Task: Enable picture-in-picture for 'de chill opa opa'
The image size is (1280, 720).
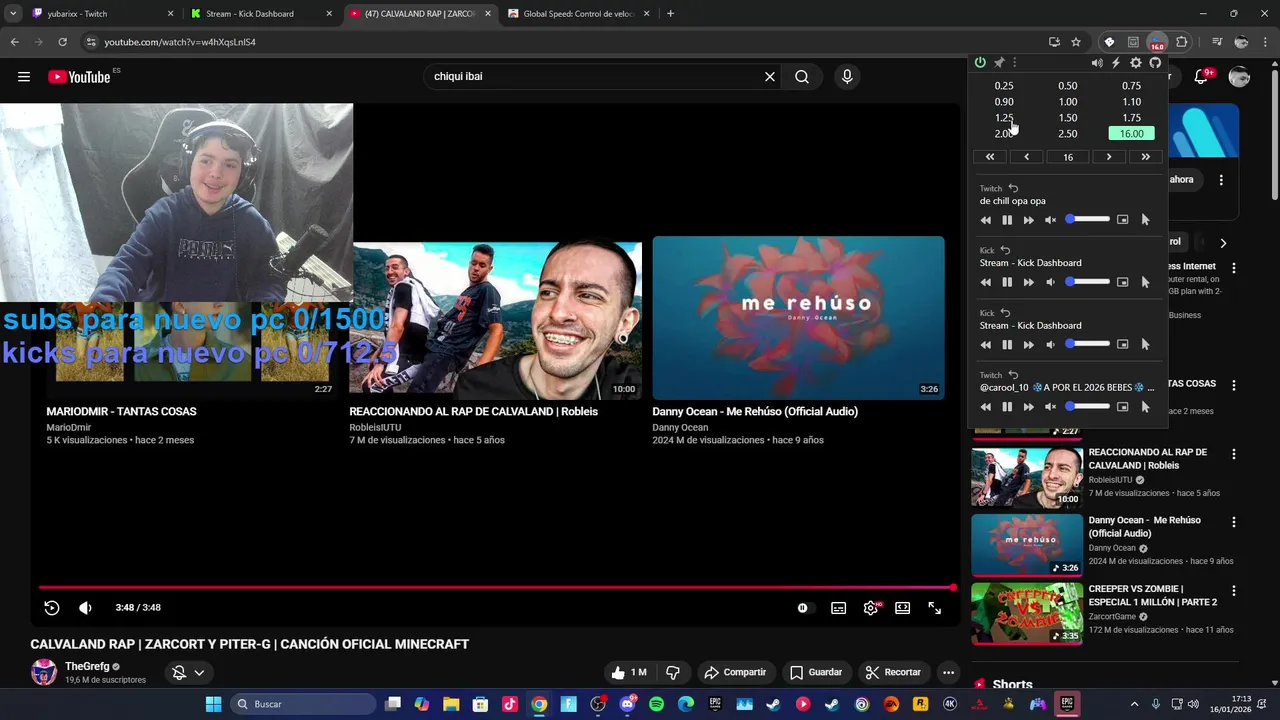Action: pyautogui.click(x=1122, y=220)
